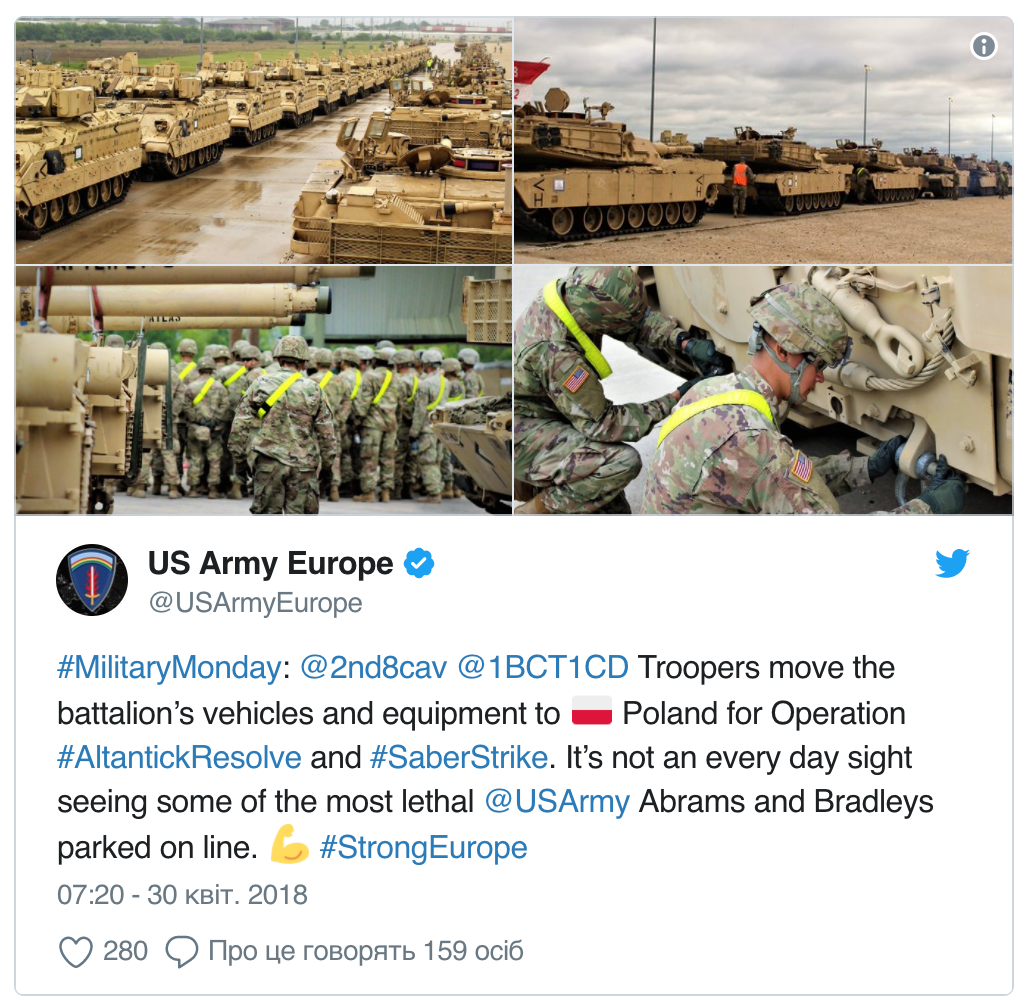Click the Poland flag emoji
The image size is (1030, 1008).
pos(592,712)
